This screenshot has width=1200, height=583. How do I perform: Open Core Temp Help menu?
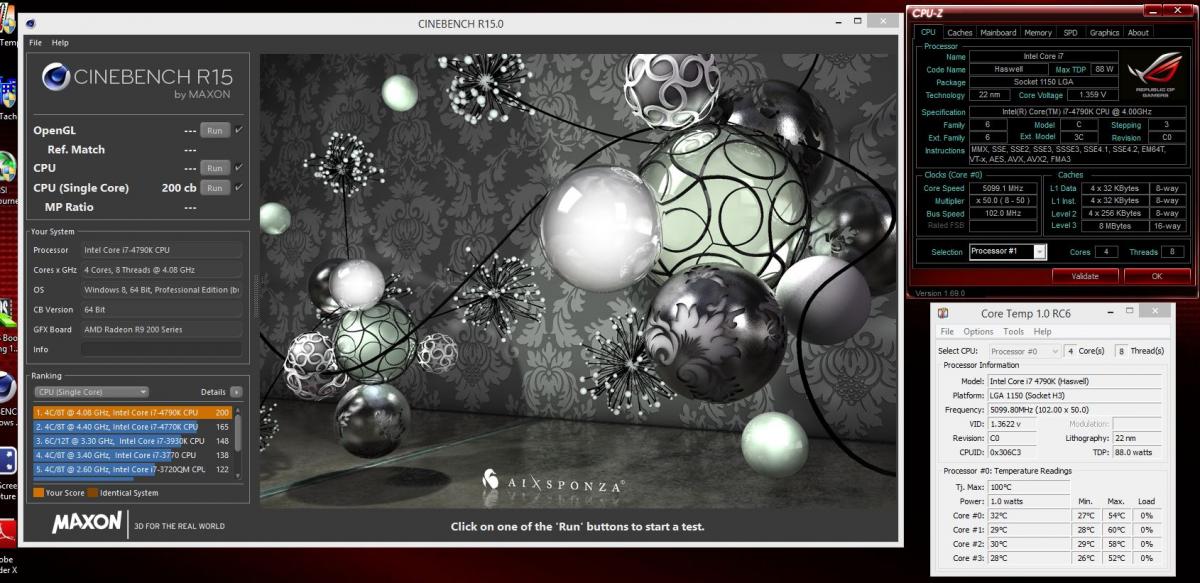point(1043,332)
